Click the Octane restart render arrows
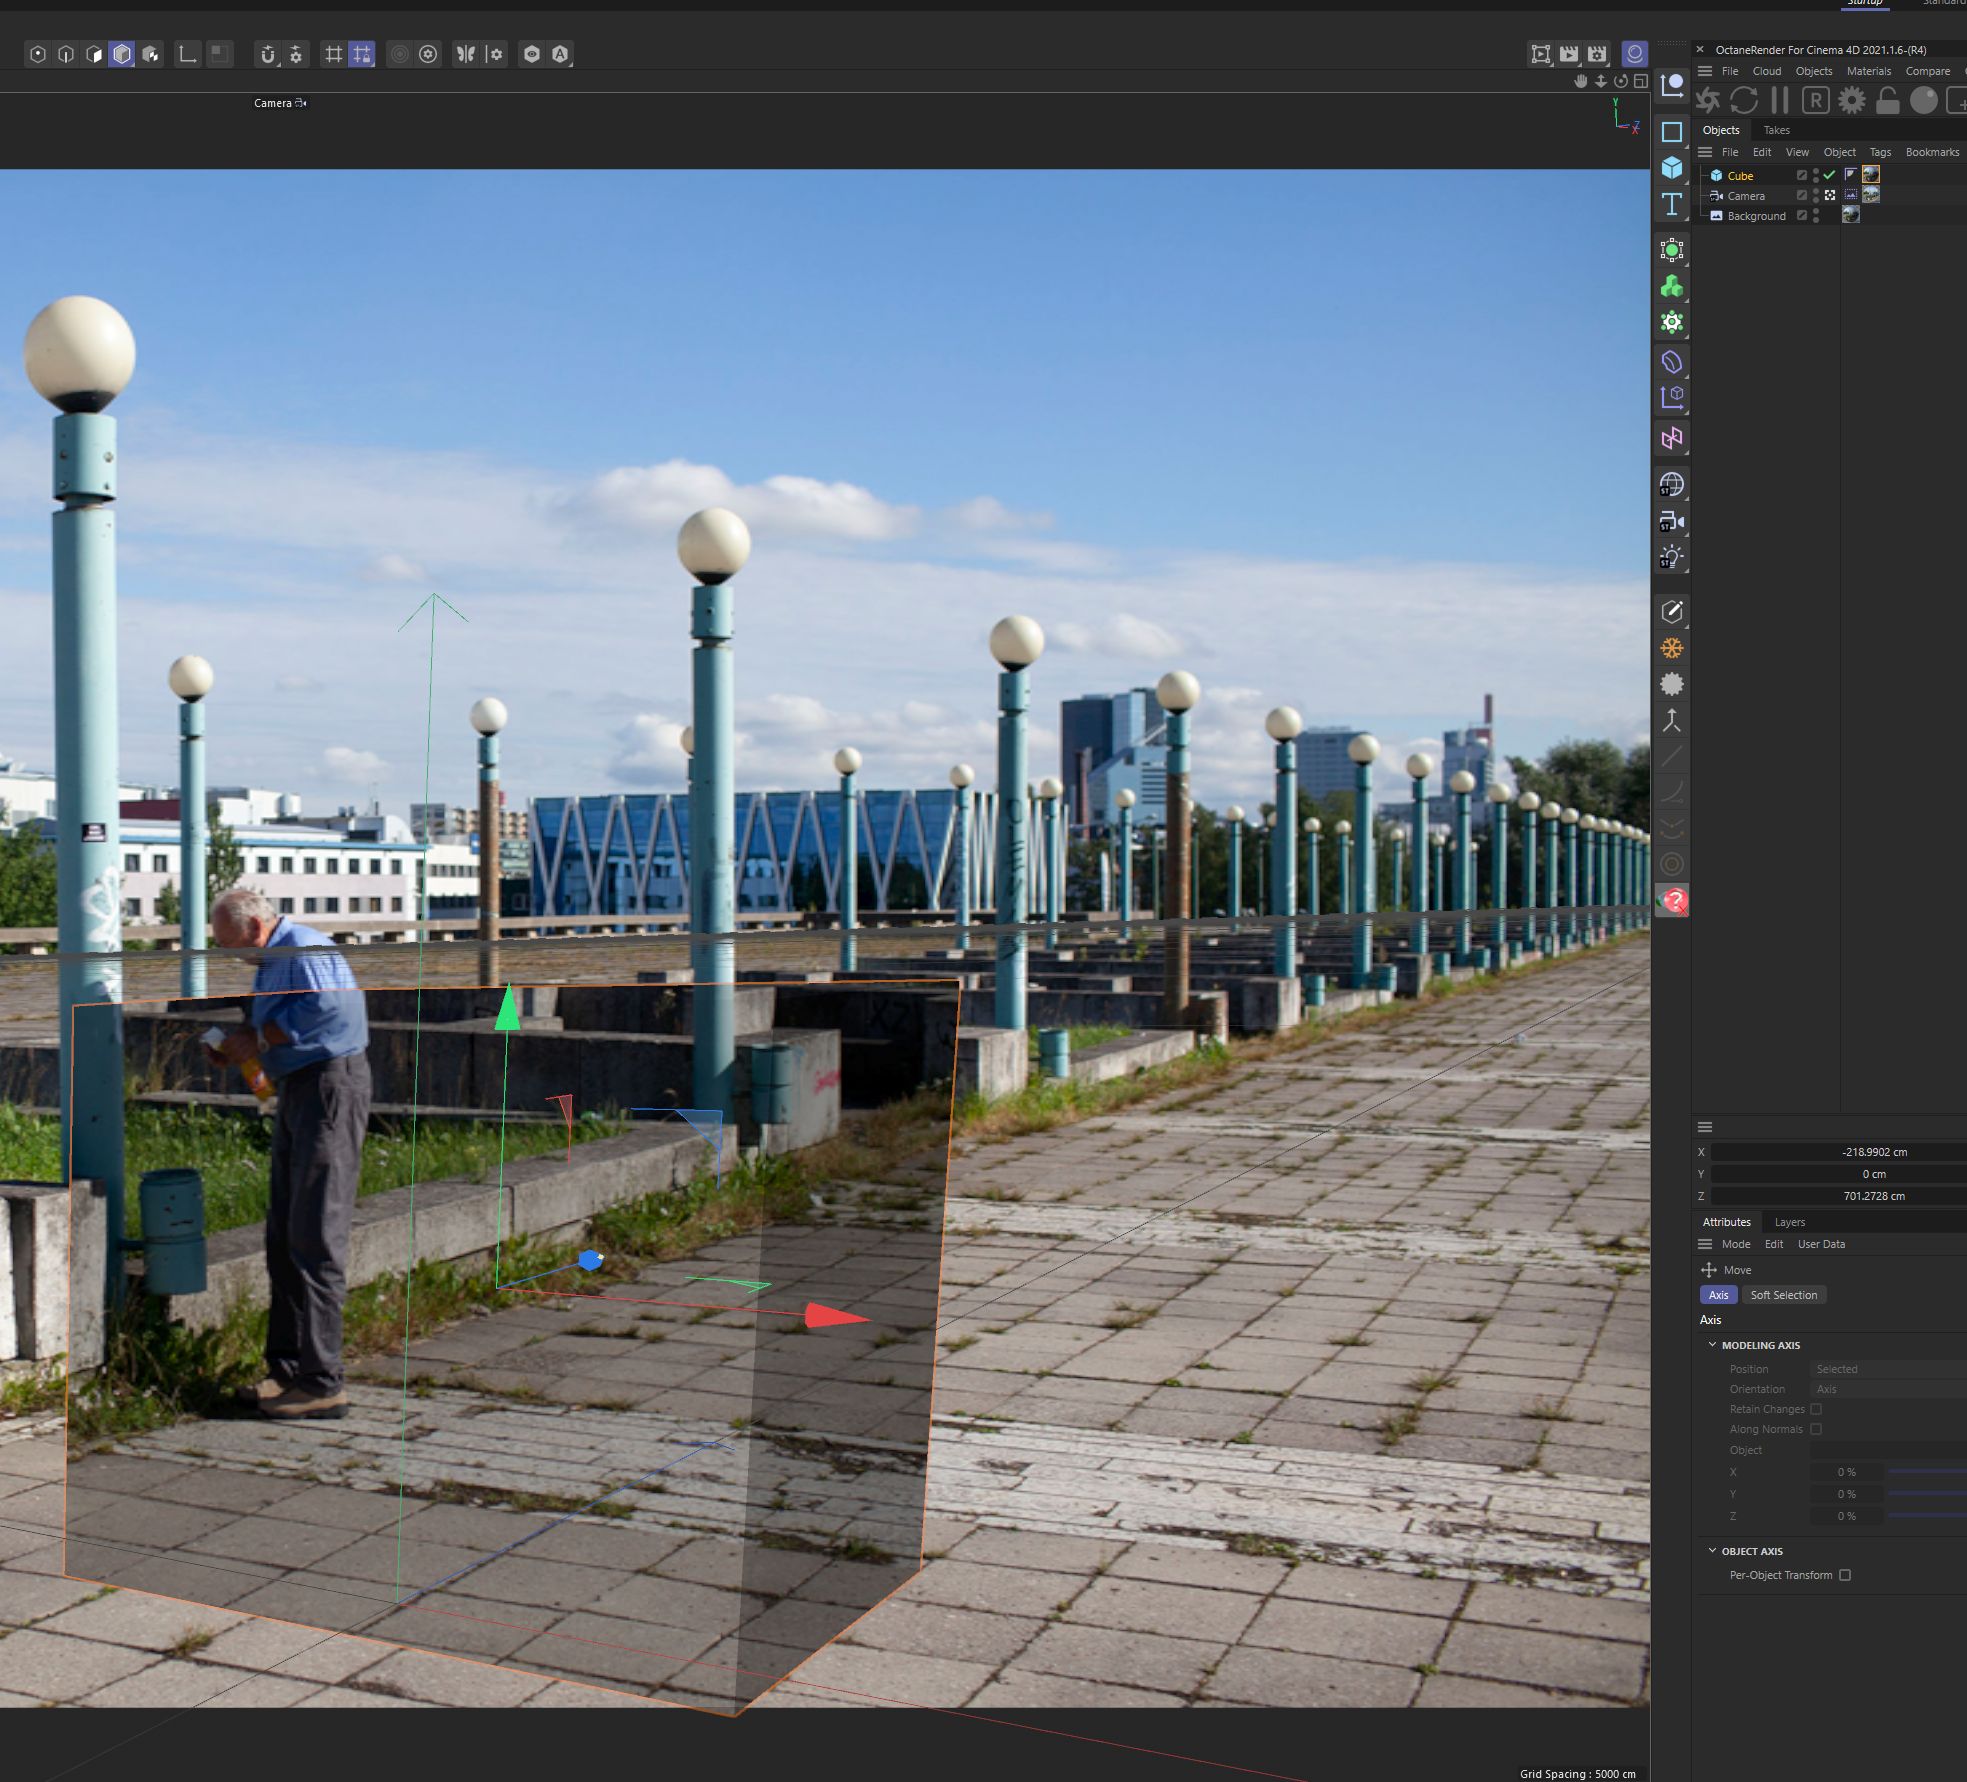 (x=1744, y=100)
